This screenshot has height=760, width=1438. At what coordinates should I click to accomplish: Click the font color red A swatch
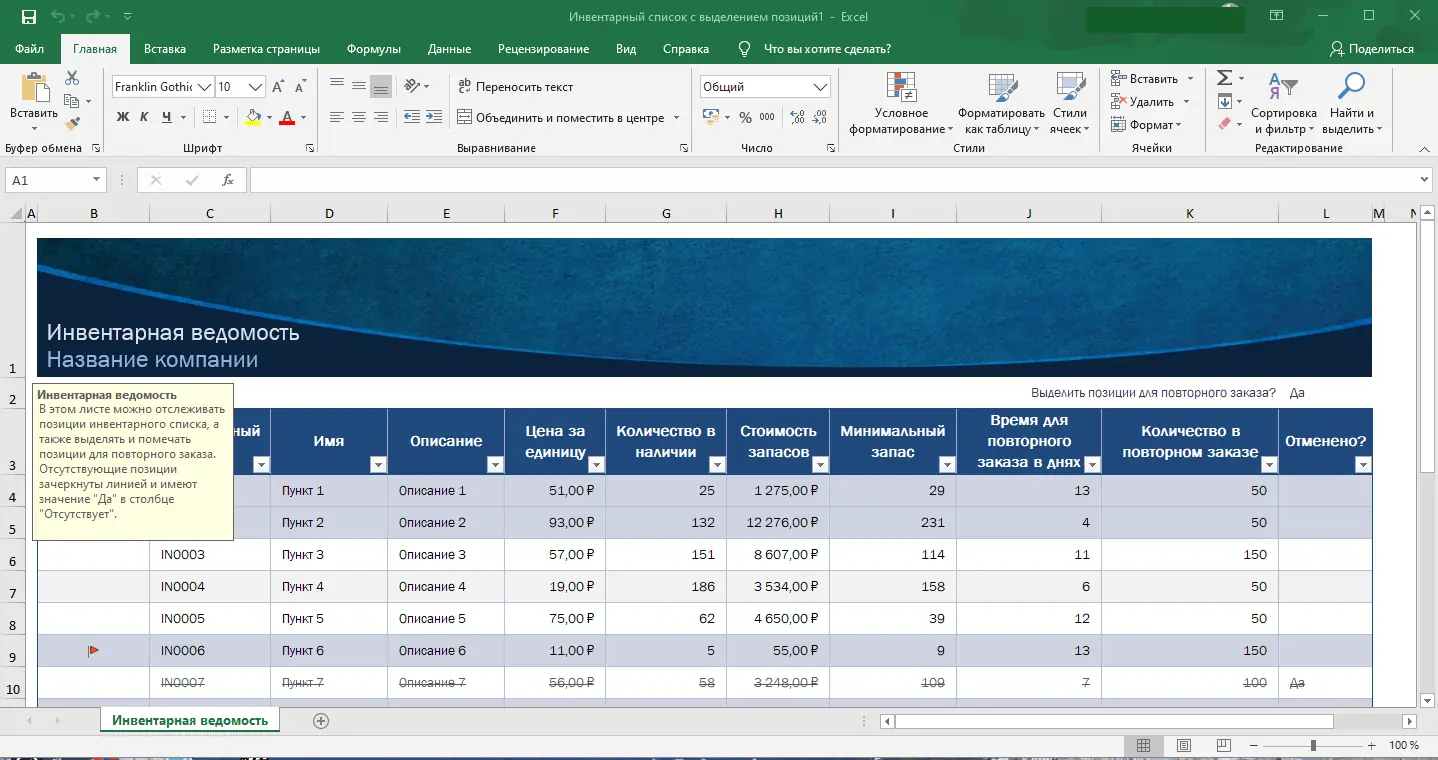287,117
